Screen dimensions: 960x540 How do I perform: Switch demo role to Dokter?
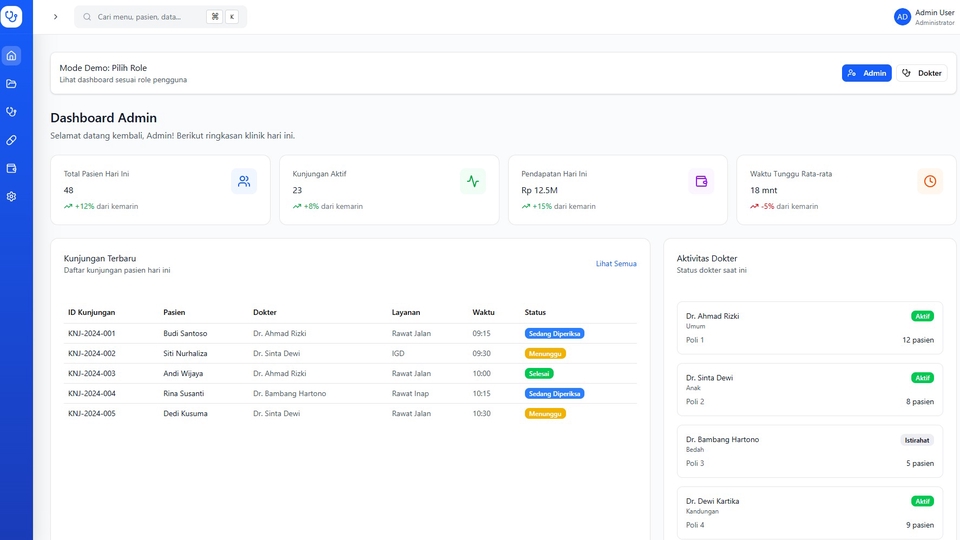pos(921,73)
